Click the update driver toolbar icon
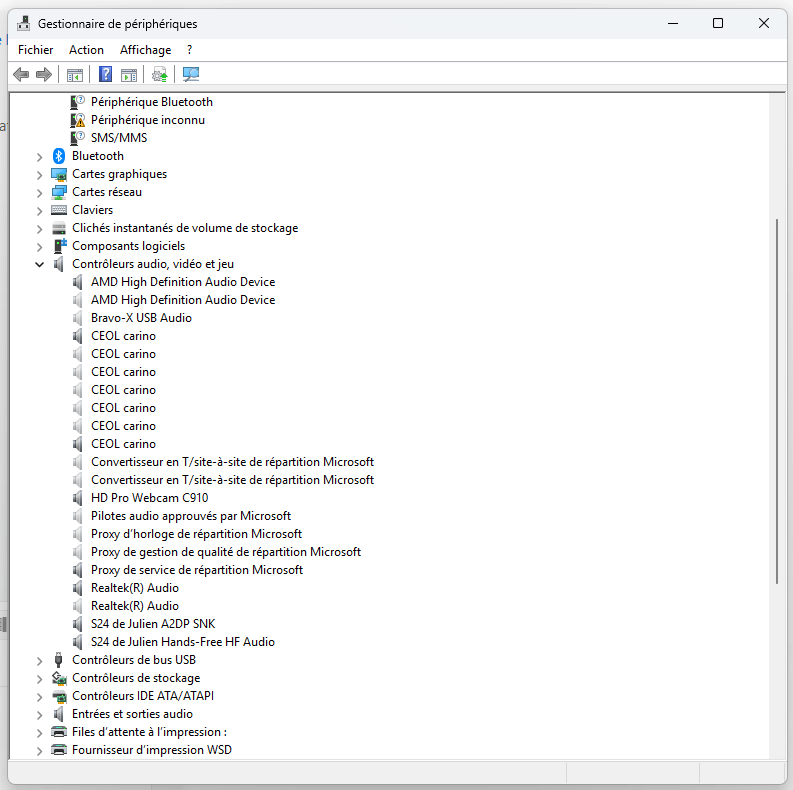 [x=160, y=75]
